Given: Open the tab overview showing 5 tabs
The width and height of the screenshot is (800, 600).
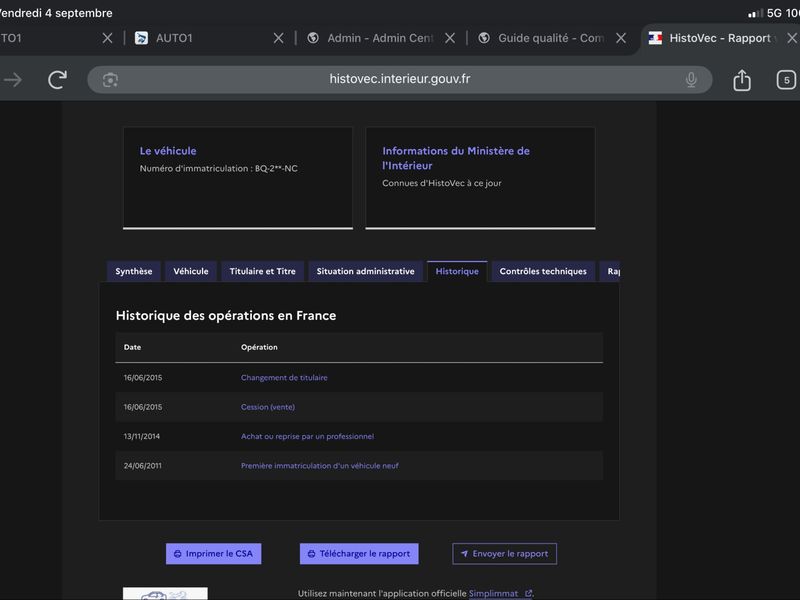Looking at the screenshot, I should click(786, 80).
